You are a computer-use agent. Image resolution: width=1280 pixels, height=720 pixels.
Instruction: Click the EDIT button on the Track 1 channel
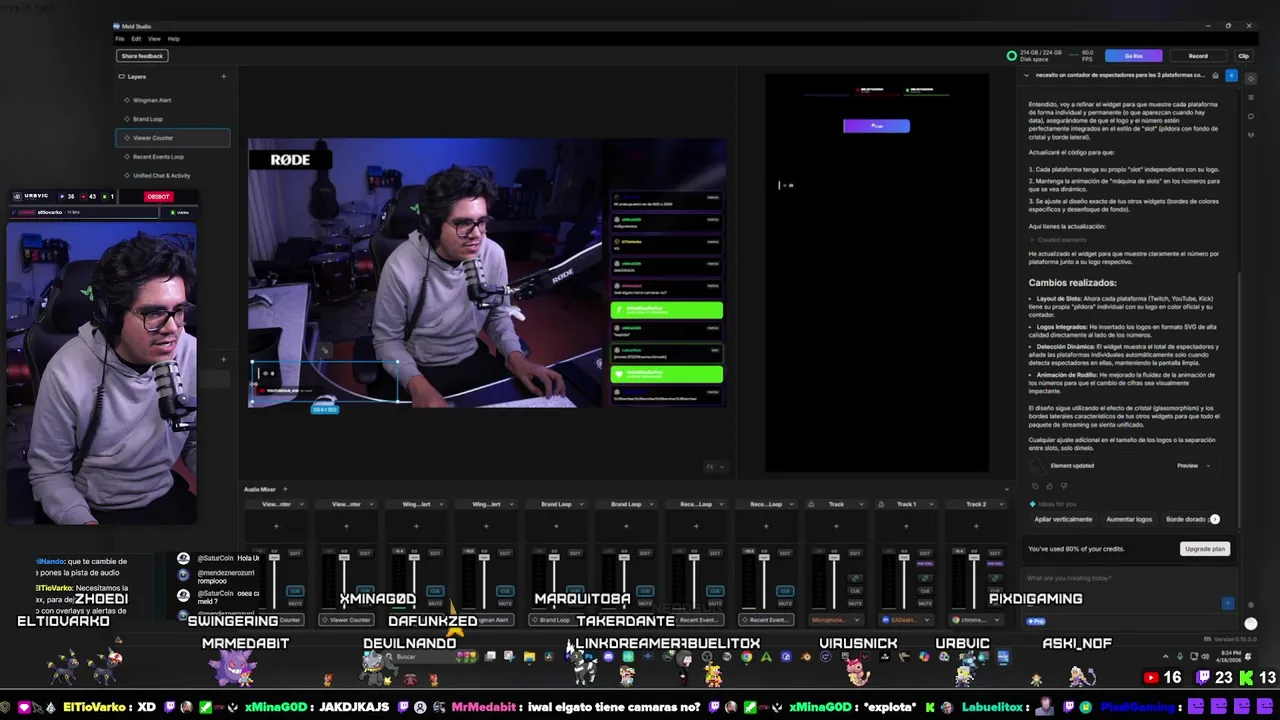pyautogui.click(x=925, y=553)
